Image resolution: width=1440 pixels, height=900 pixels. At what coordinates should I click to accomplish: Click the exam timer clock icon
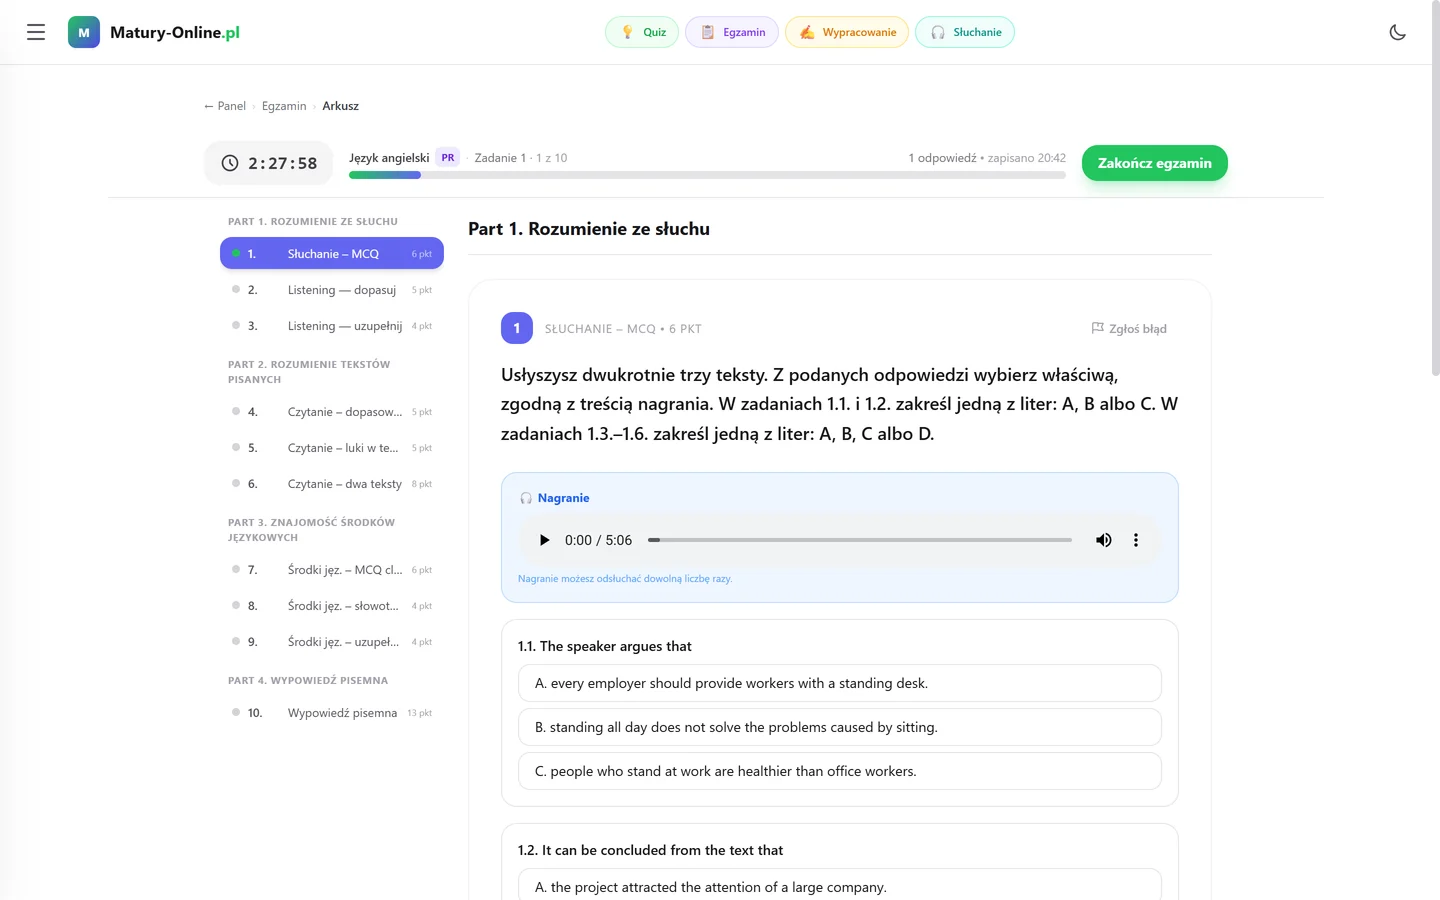(x=230, y=163)
